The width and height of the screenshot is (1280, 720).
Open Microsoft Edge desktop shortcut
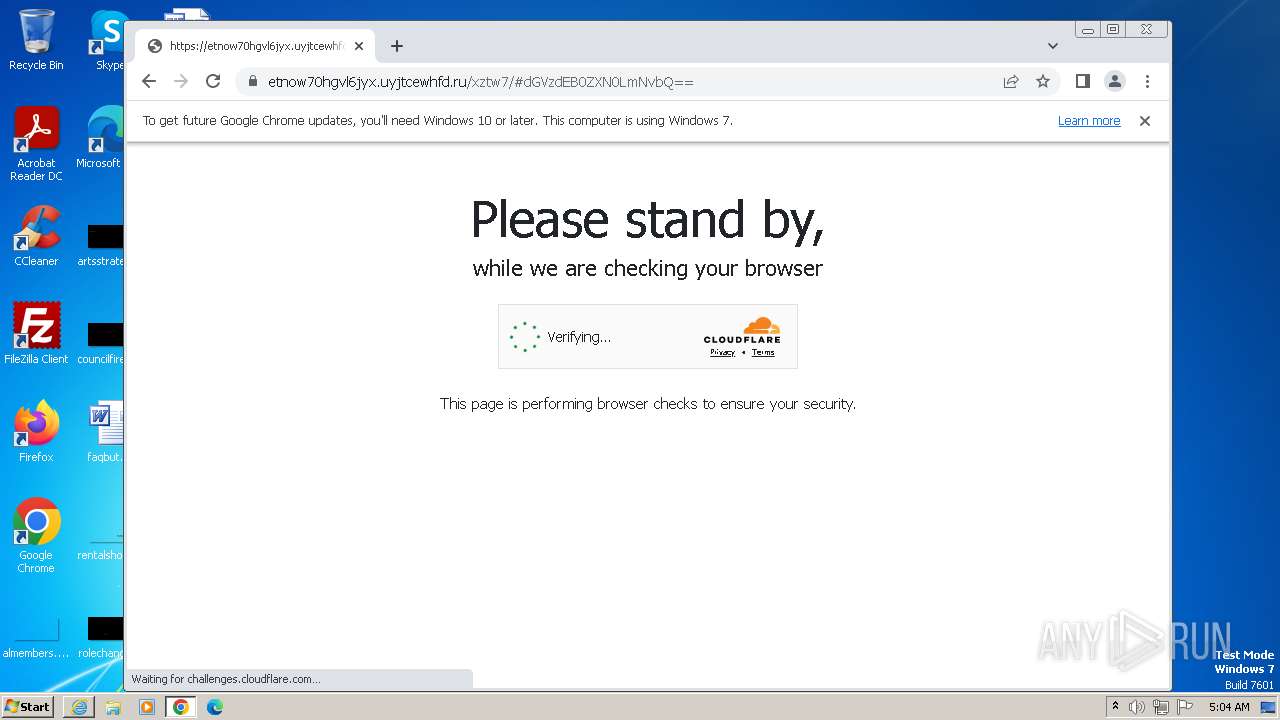pyautogui.click(x=101, y=138)
